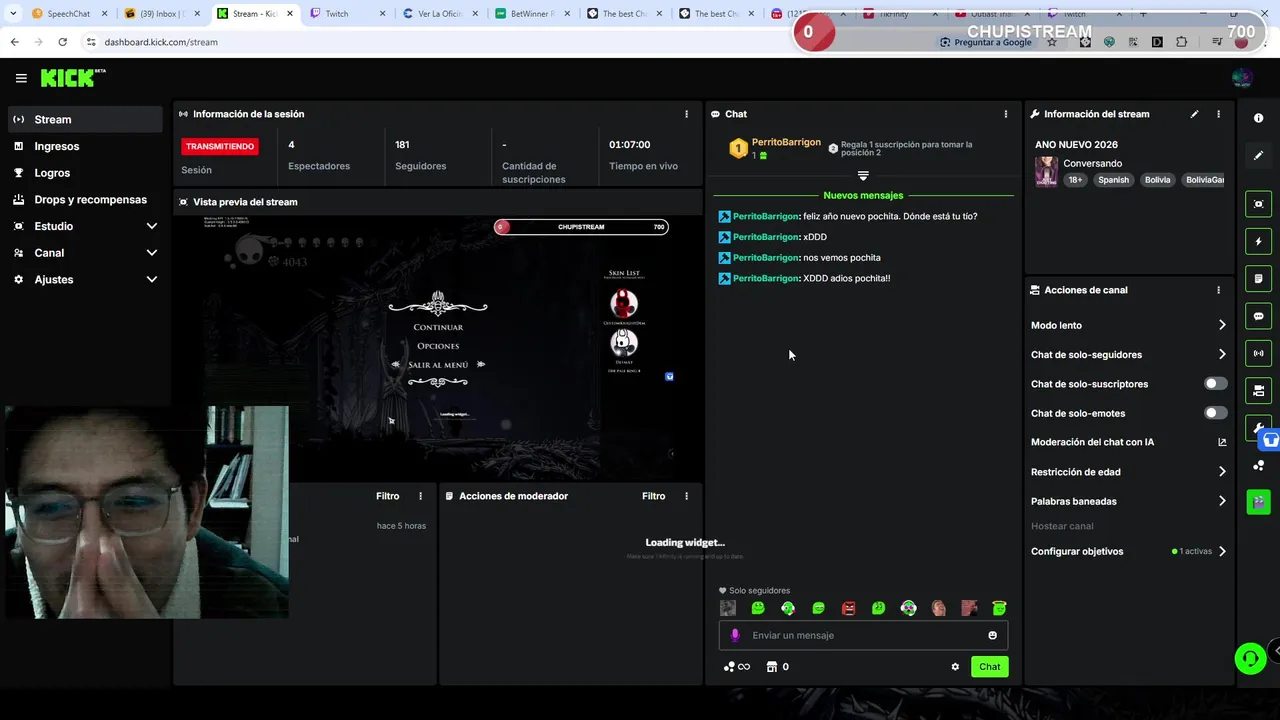Image resolution: width=1280 pixels, height=720 pixels.
Task: Click the browser reload button
Action: (62, 42)
